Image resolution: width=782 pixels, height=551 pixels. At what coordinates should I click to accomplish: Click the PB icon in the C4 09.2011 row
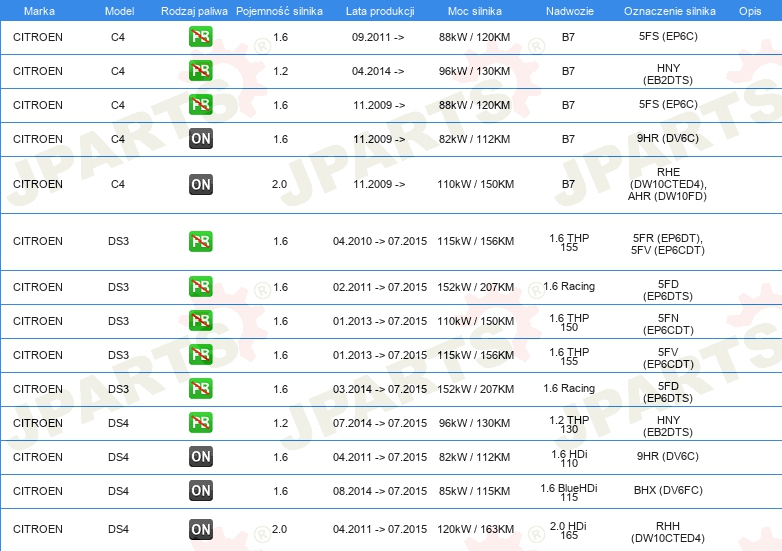tap(201, 37)
